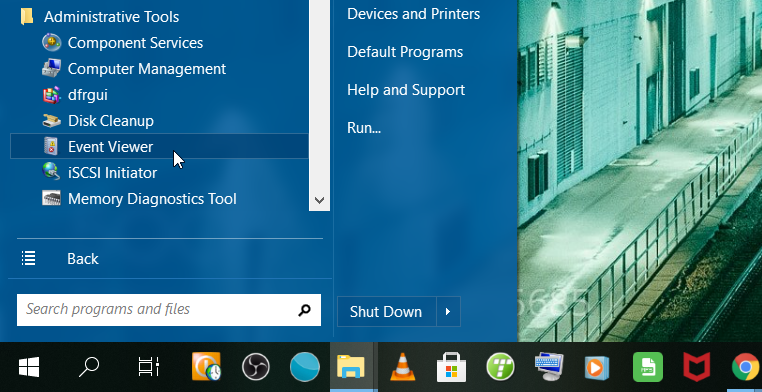Click the Search programs and files field
This screenshot has width=762, height=392.
click(x=169, y=310)
